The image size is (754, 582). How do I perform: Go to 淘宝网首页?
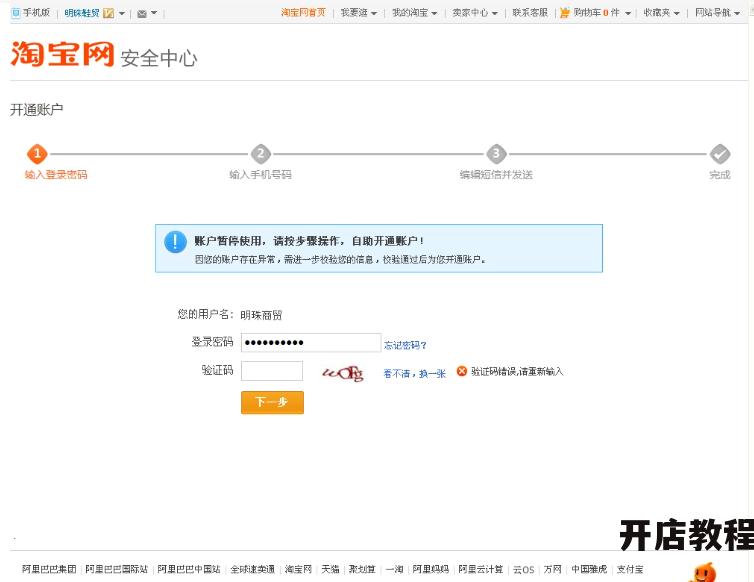pos(303,13)
